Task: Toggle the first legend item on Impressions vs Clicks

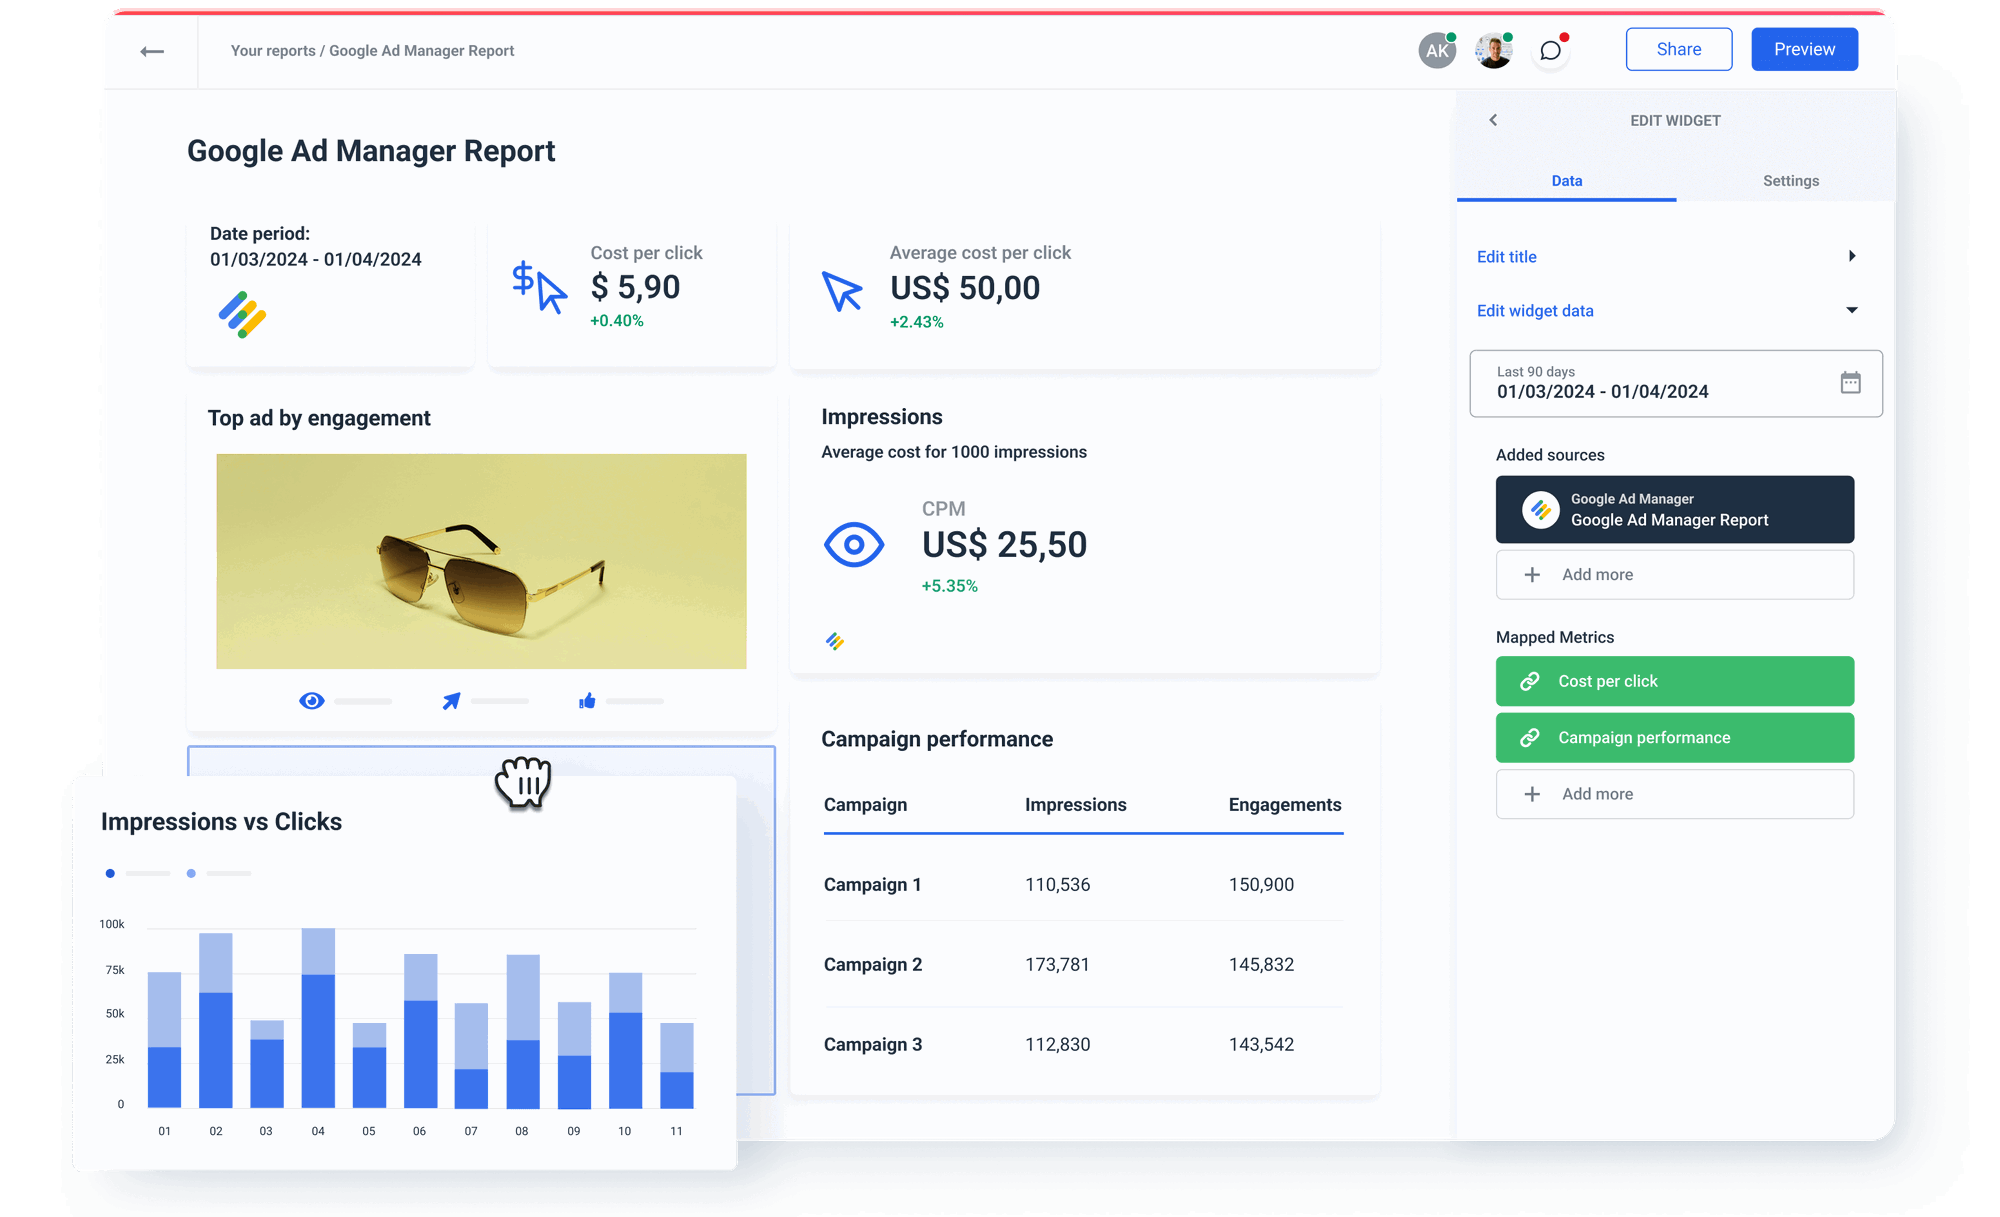Action: click(x=110, y=873)
